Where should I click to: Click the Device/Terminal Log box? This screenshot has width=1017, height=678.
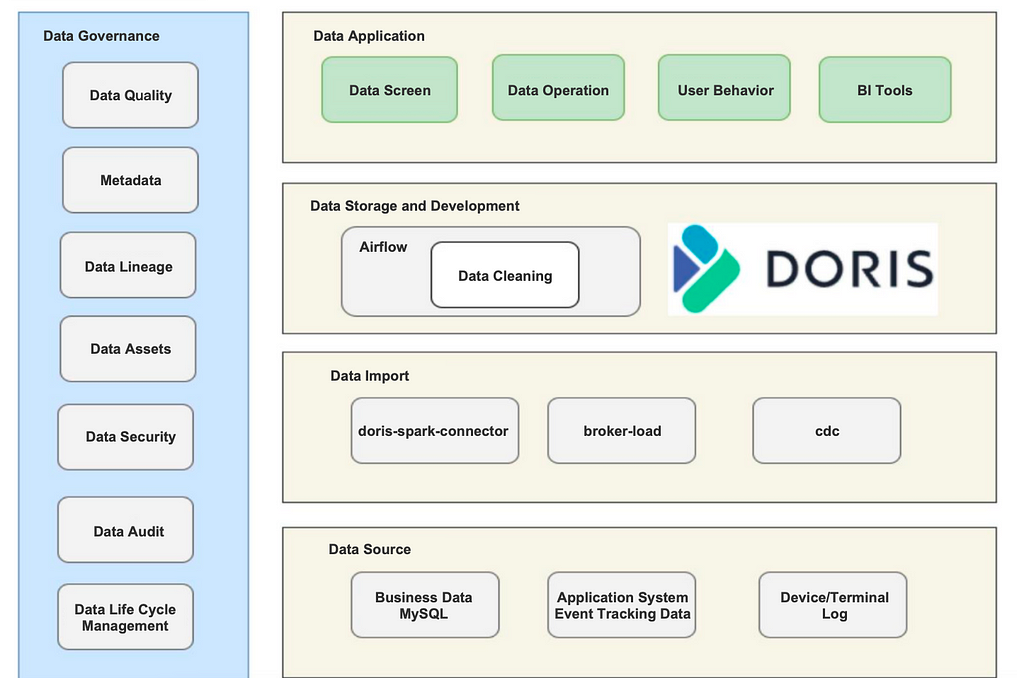[x=833, y=605]
